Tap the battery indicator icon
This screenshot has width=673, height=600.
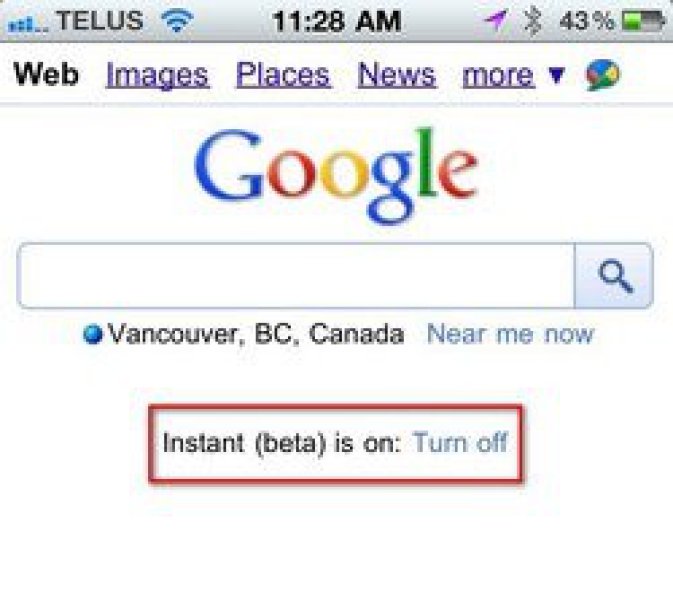pos(643,20)
